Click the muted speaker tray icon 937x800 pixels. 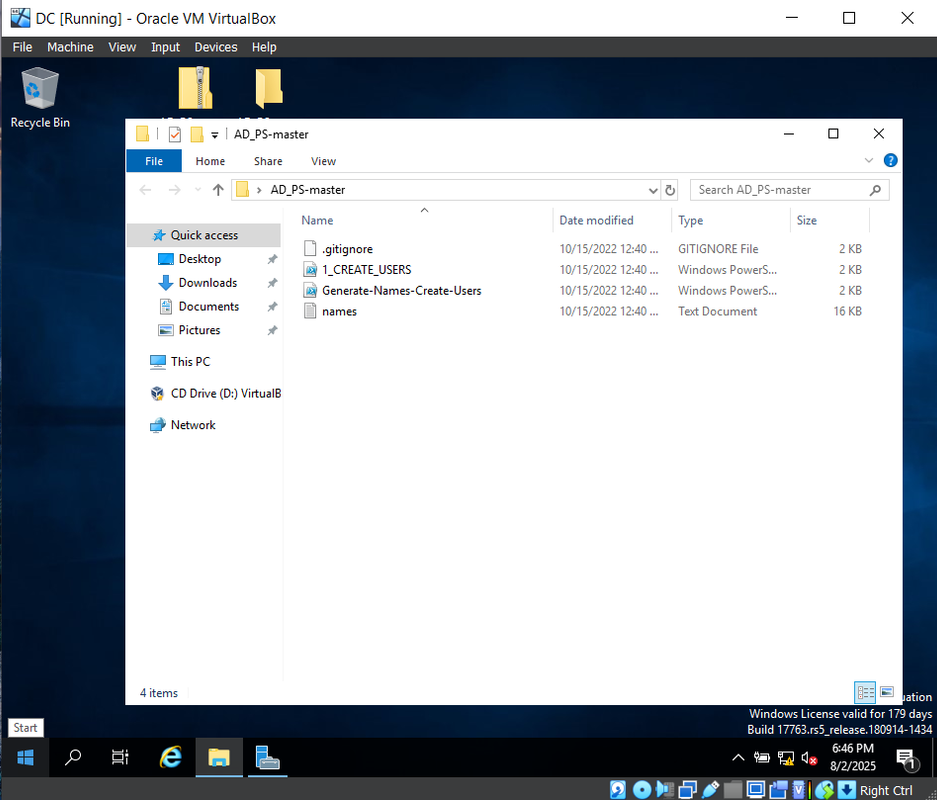click(x=809, y=758)
